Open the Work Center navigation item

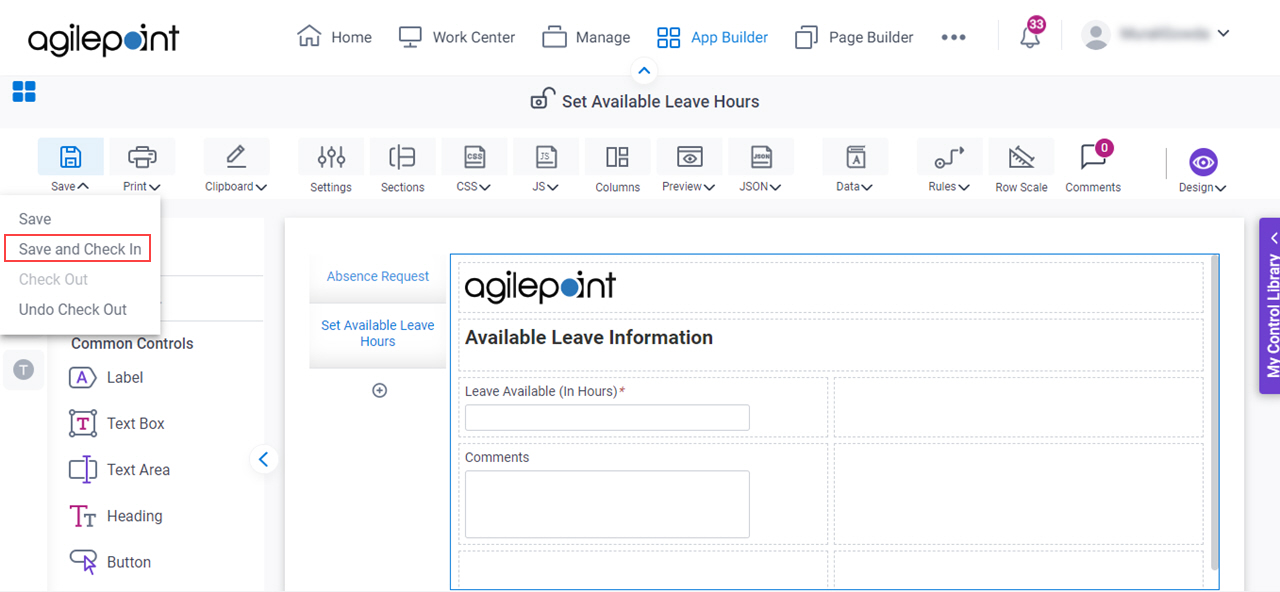click(x=457, y=37)
